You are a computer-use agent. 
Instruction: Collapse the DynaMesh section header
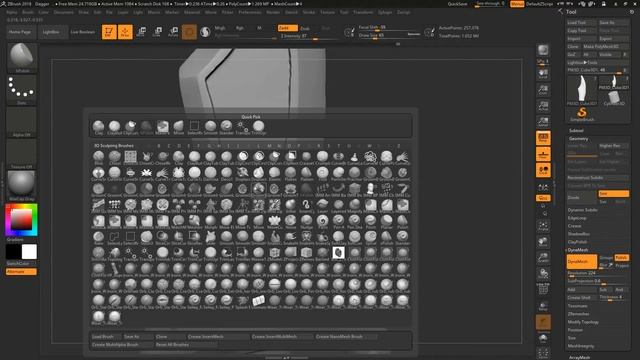[578, 250]
